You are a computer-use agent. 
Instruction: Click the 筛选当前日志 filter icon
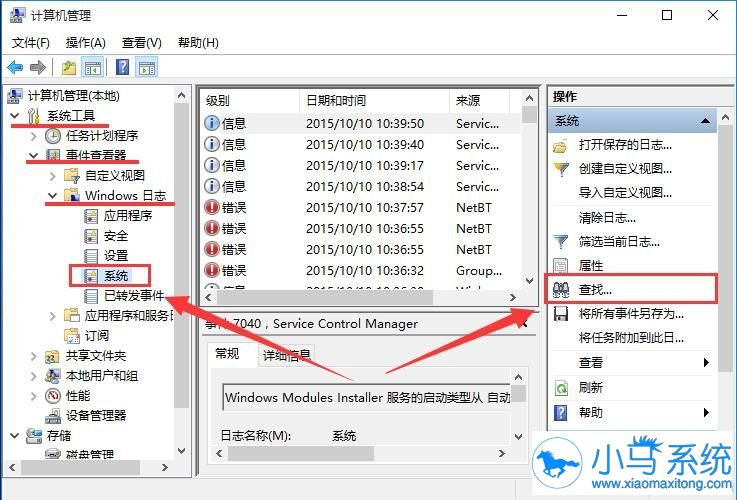[x=561, y=242]
